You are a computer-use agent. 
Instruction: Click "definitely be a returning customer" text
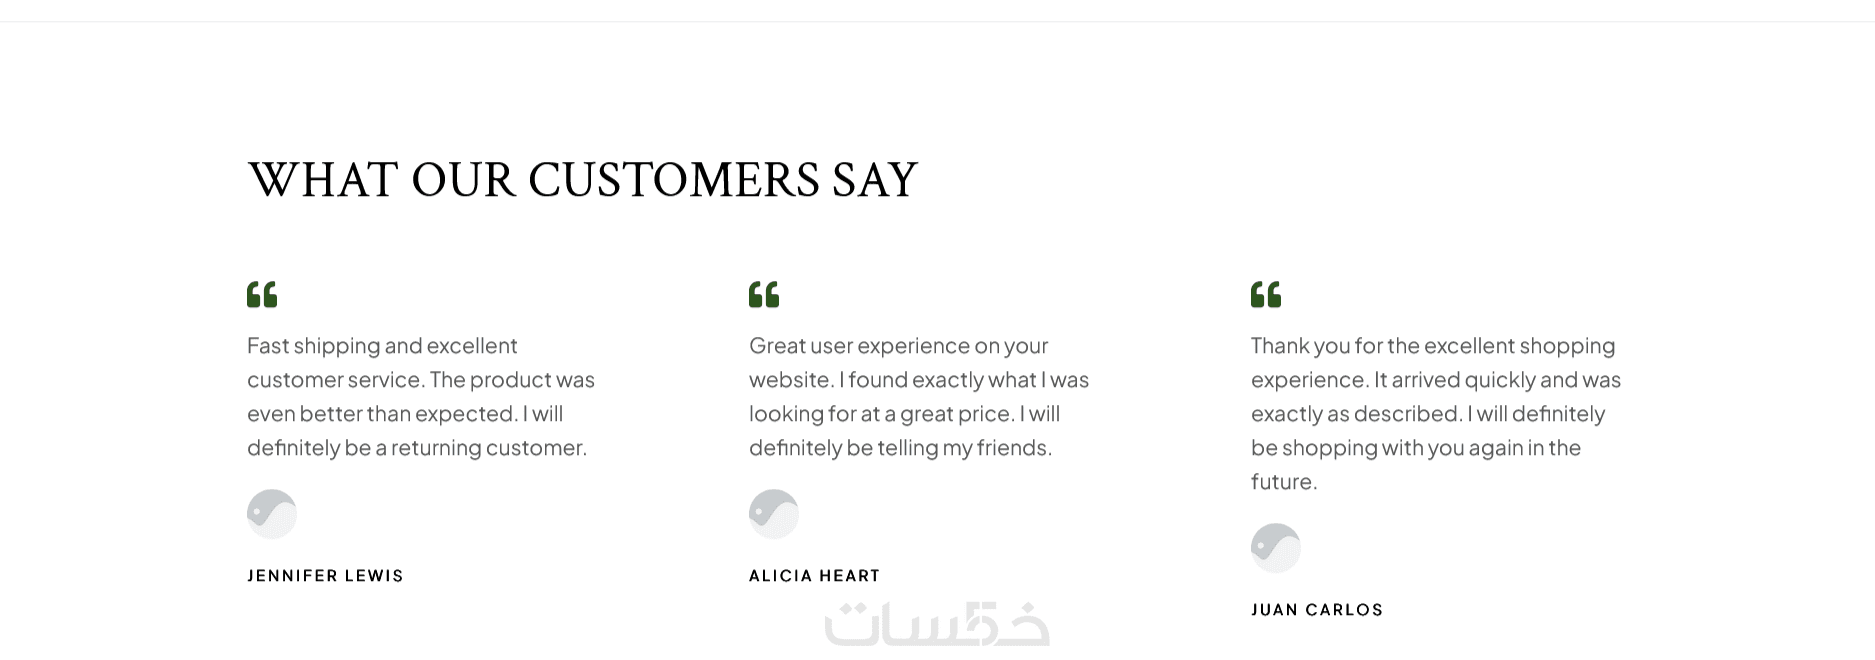[417, 448]
